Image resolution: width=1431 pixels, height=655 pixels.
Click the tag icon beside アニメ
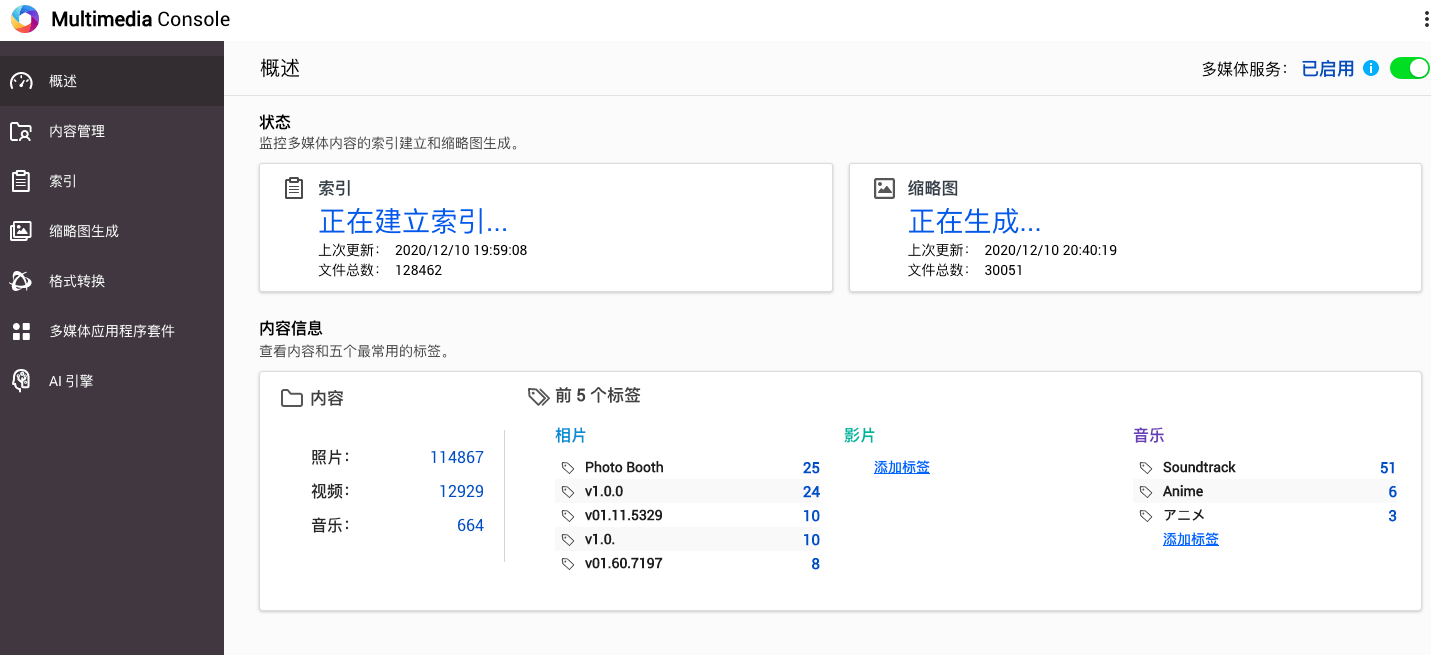(x=1146, y=516)
